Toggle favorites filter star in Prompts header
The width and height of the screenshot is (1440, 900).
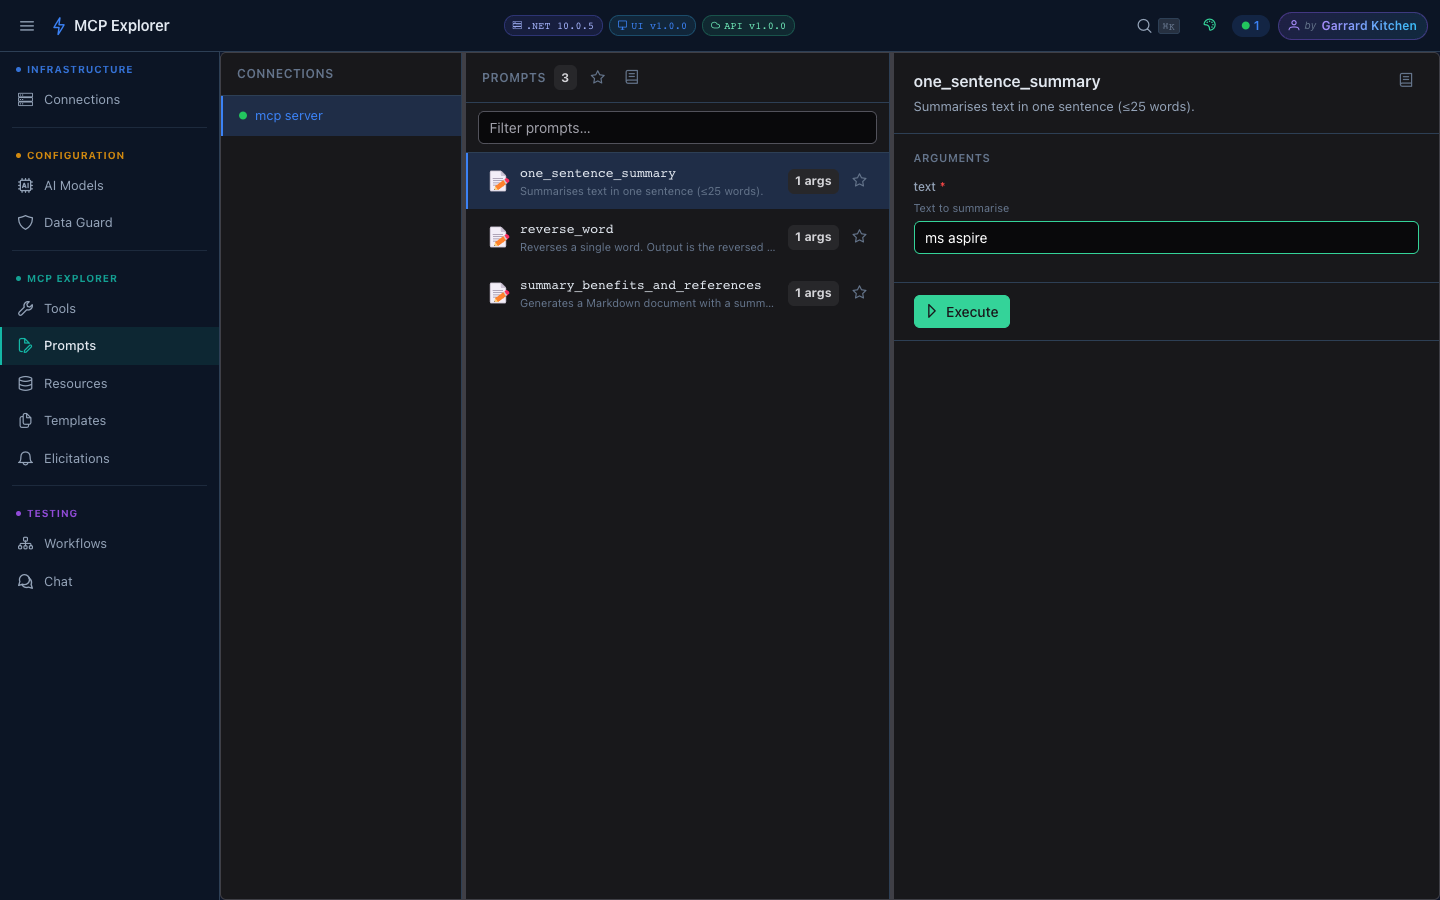coord(598,77)
